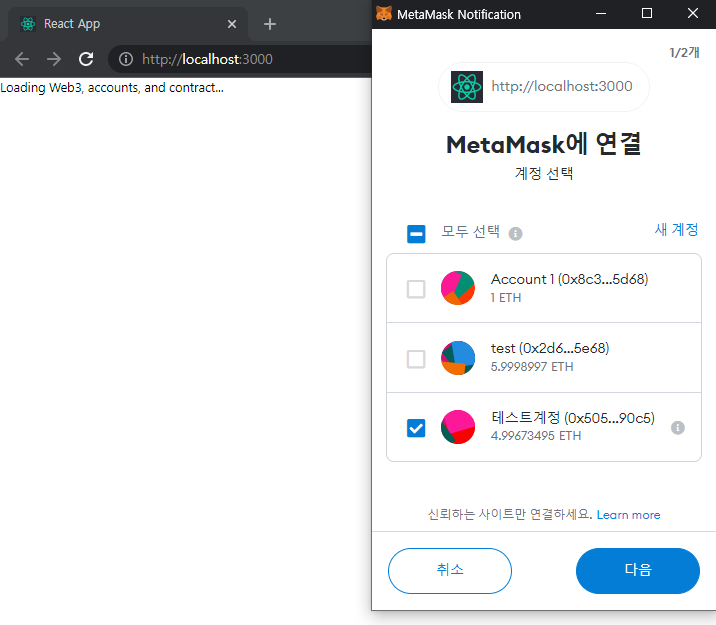
Task: Click the 1/2개 step indicator
Action: click(684, 53)
